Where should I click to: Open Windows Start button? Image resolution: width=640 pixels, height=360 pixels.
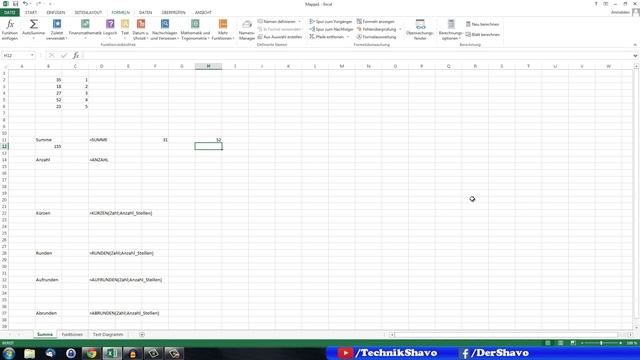click(x=9, y=353)
